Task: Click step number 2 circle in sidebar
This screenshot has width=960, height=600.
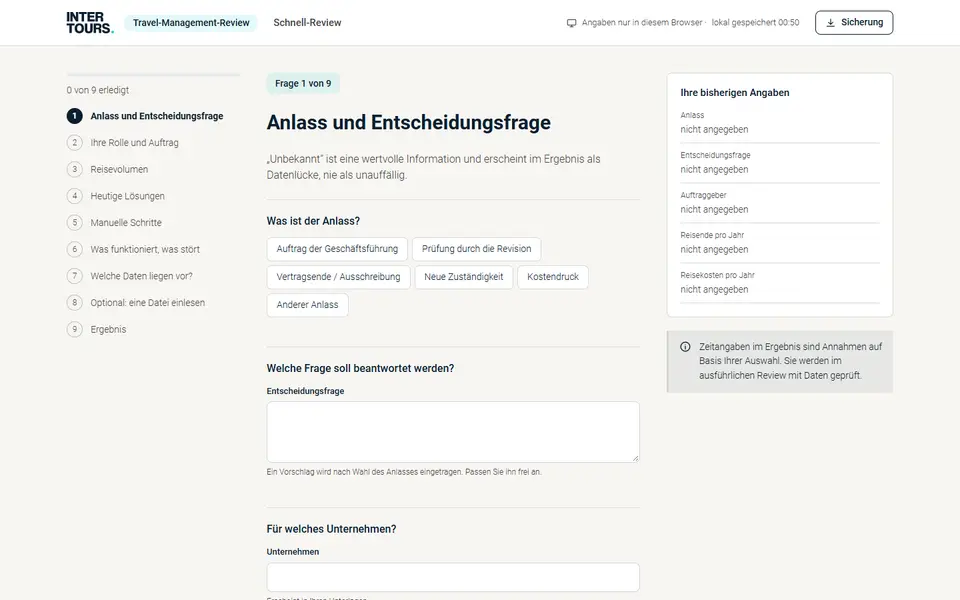Action: (75, 143)
